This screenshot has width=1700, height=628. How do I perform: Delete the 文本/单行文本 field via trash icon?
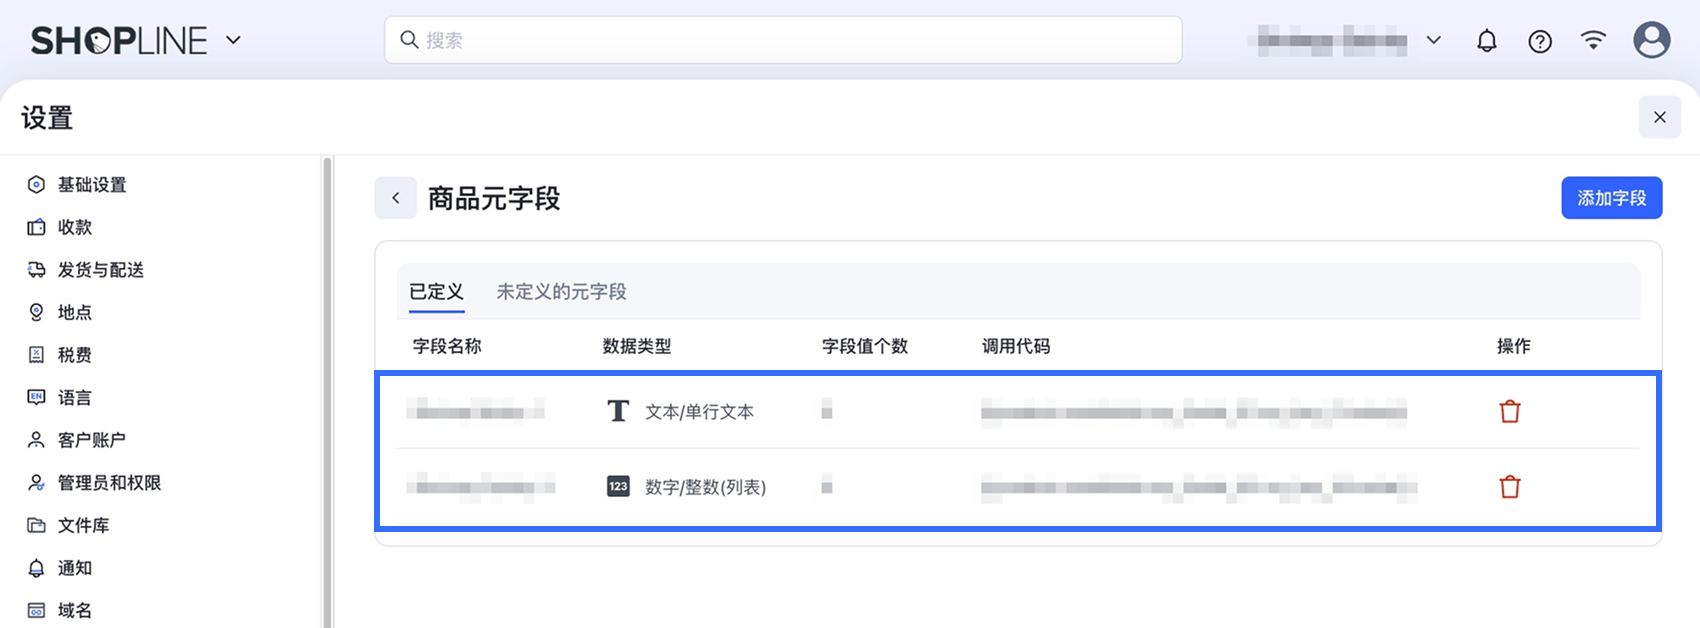[x=1510, y=411]
